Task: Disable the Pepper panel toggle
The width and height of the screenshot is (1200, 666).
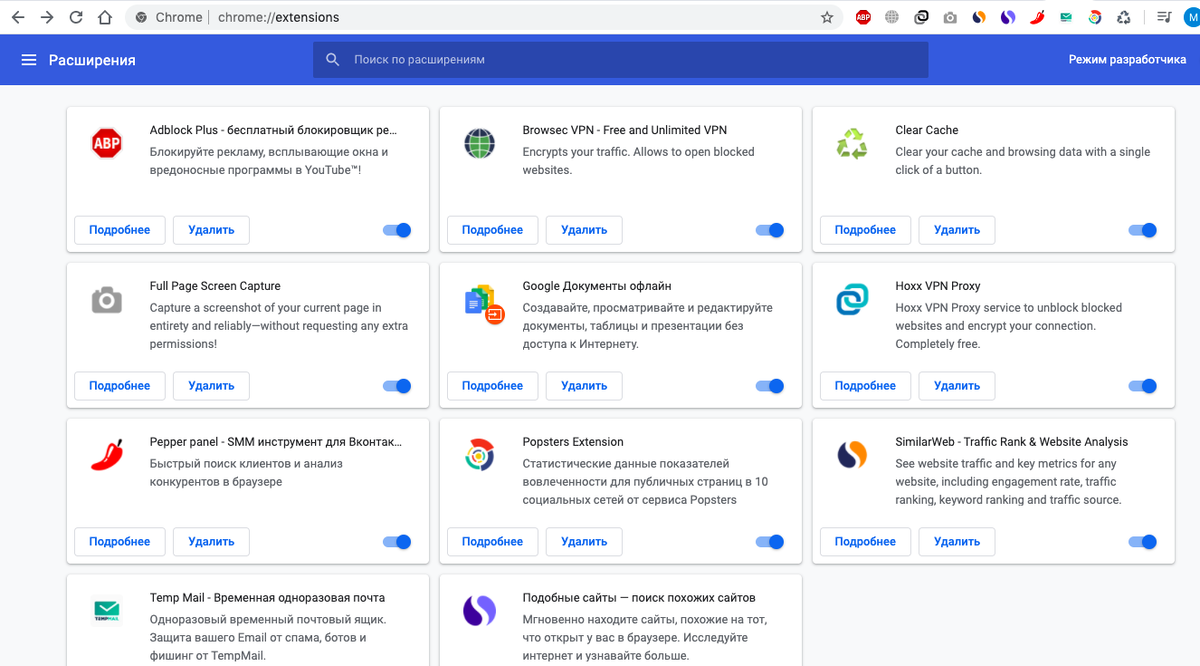Action: (397, 542)
